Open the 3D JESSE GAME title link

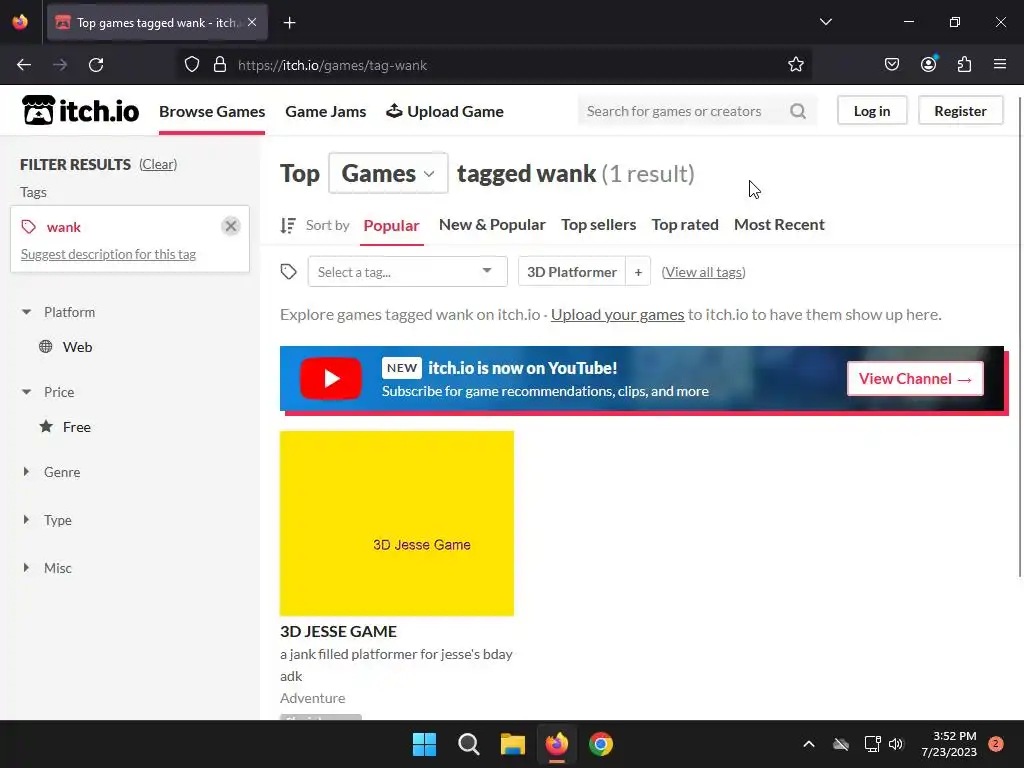(338, 632)
